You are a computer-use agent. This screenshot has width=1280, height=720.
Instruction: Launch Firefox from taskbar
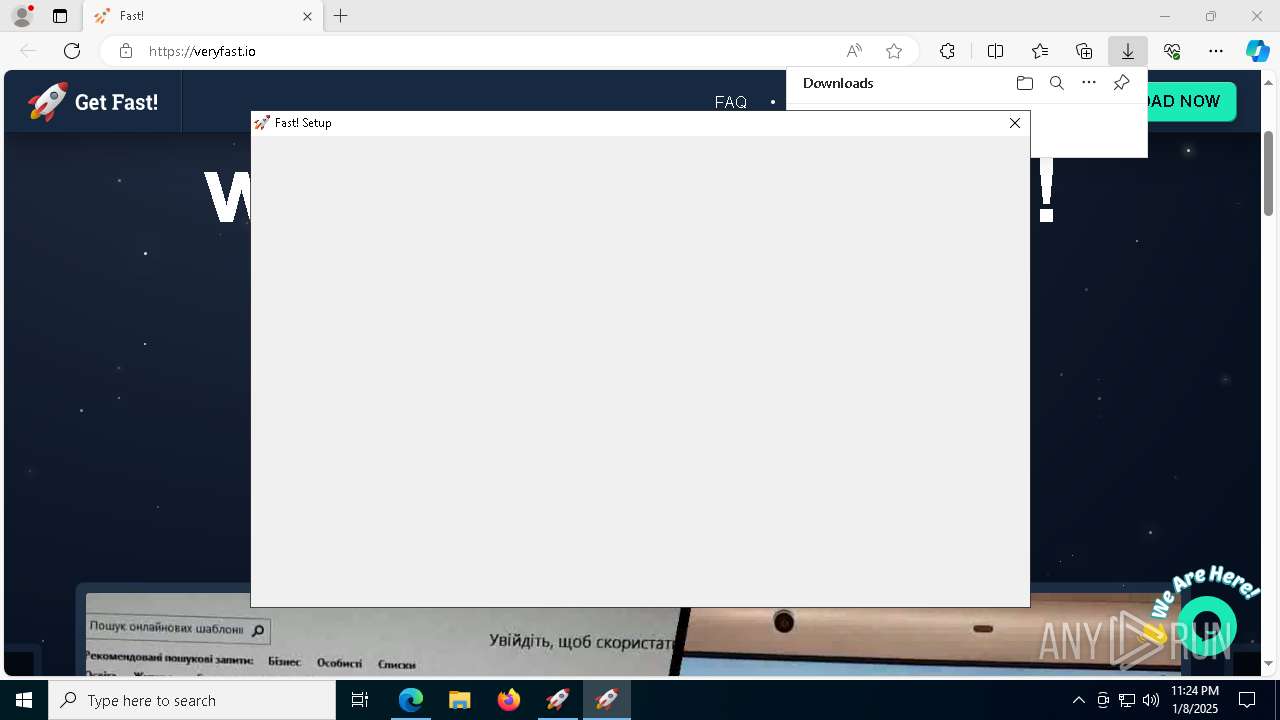(509, 700)
